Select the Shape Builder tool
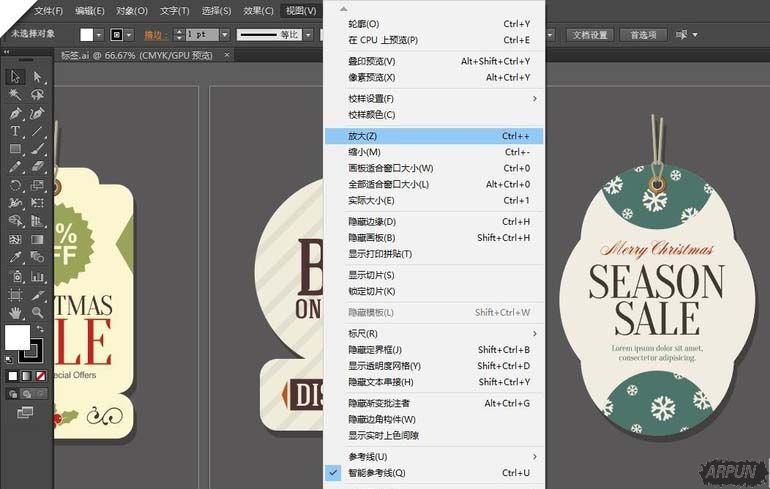The height and width of the screenshot is (489, 770). [15, 221]
